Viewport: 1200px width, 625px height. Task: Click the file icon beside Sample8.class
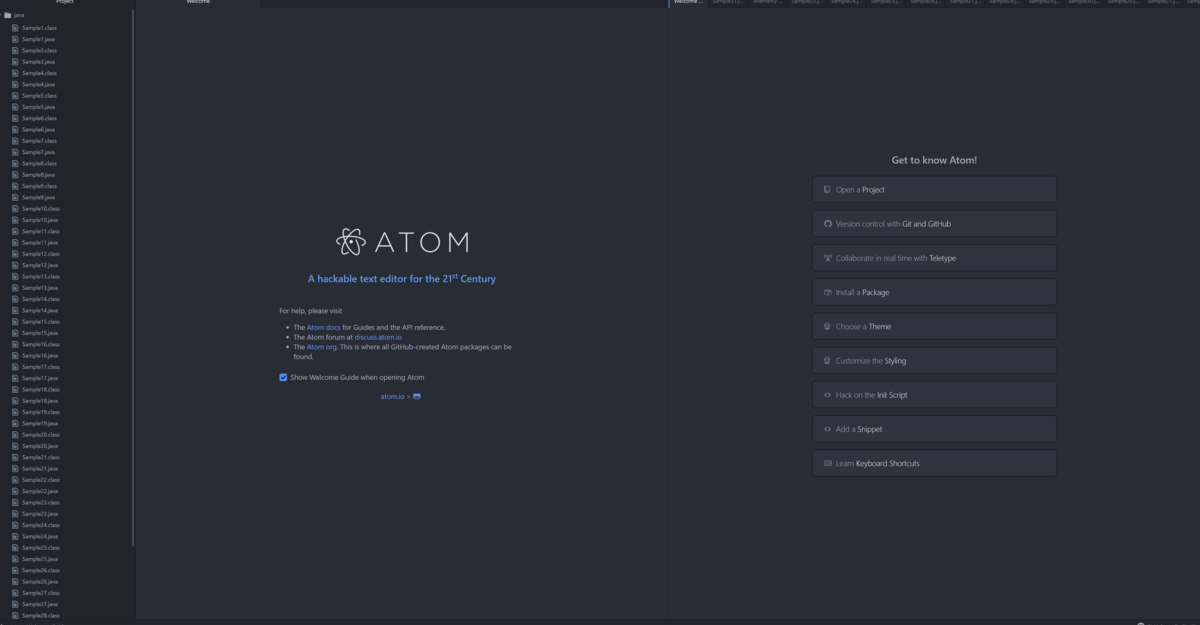coord(15,163)
